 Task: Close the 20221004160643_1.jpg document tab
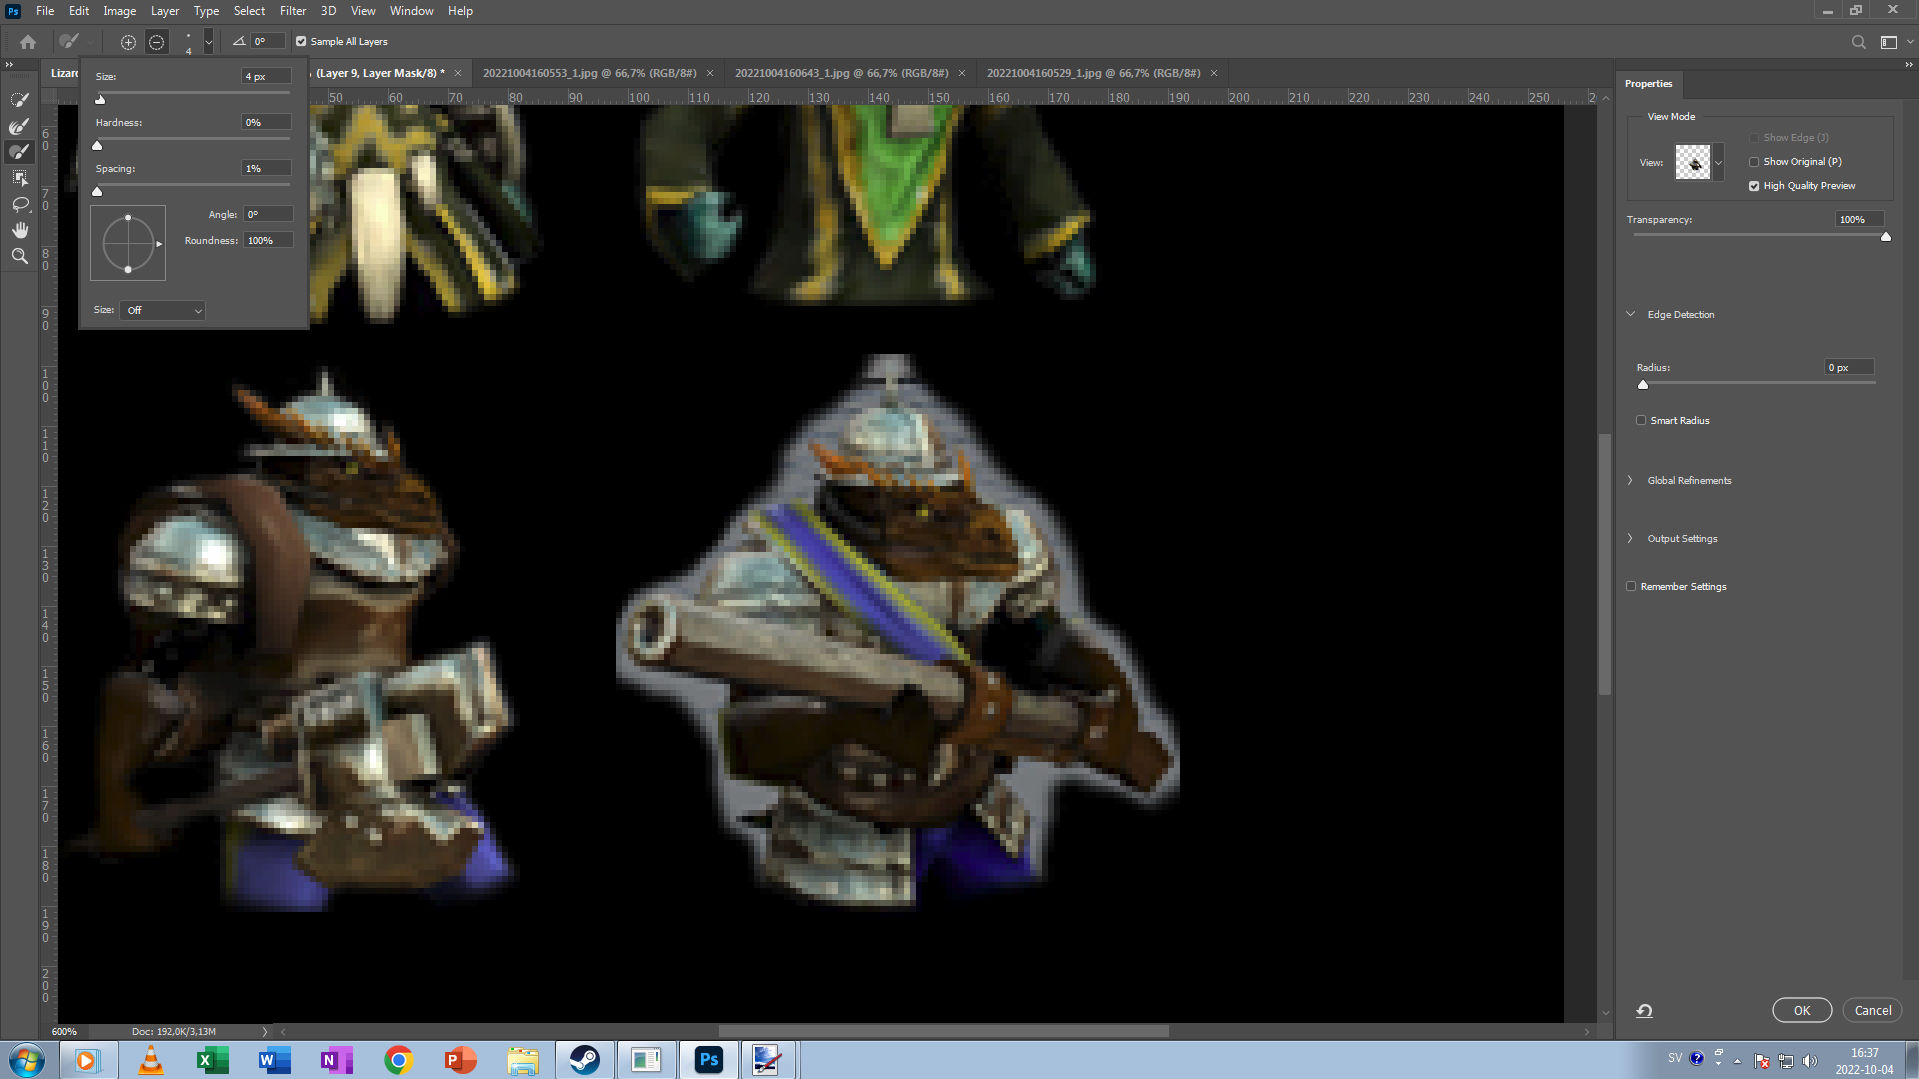pos(962,73)
